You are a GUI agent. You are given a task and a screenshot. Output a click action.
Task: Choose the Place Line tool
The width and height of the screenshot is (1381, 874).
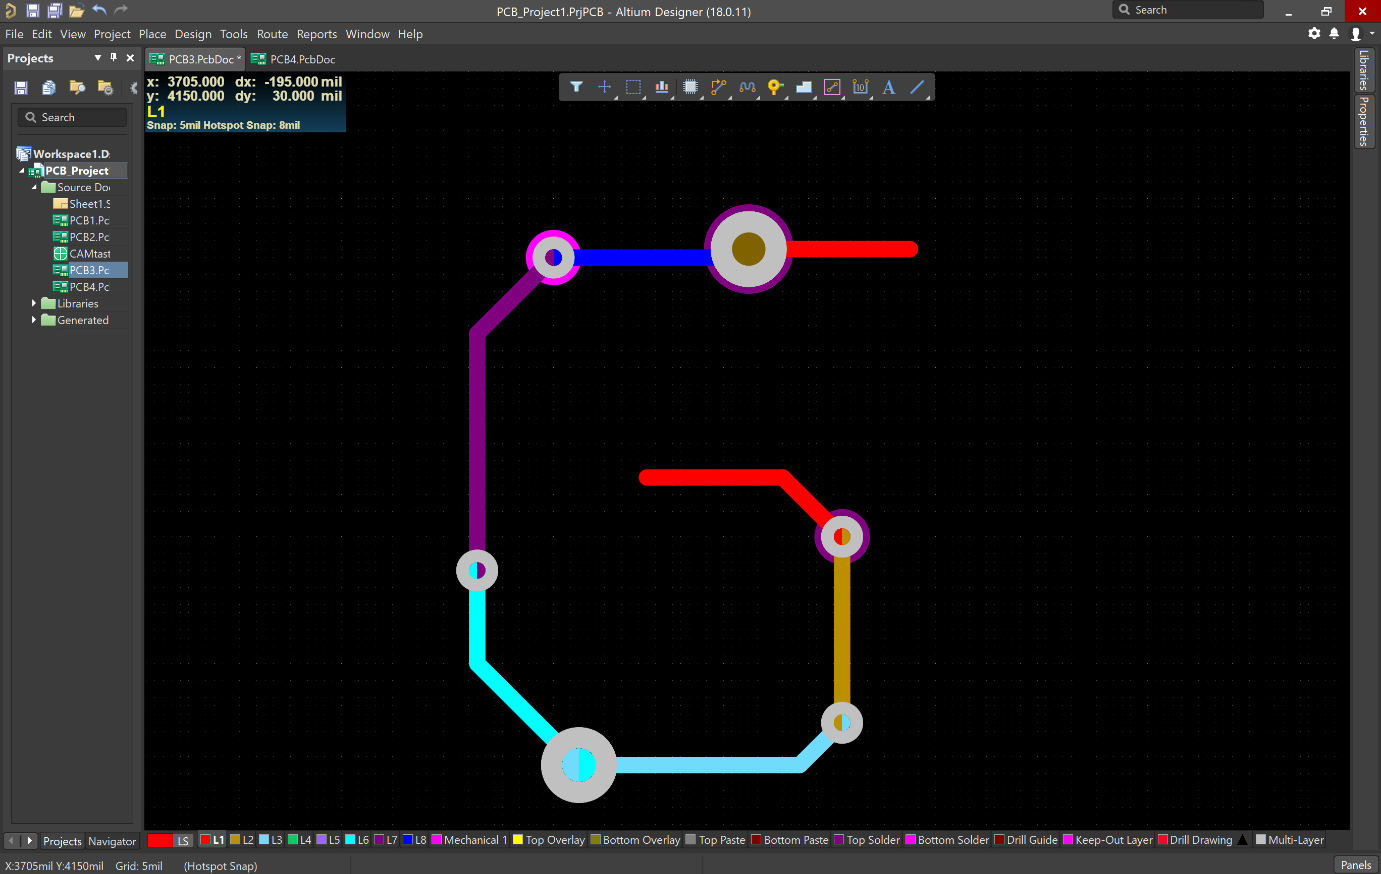click(917, 87)
